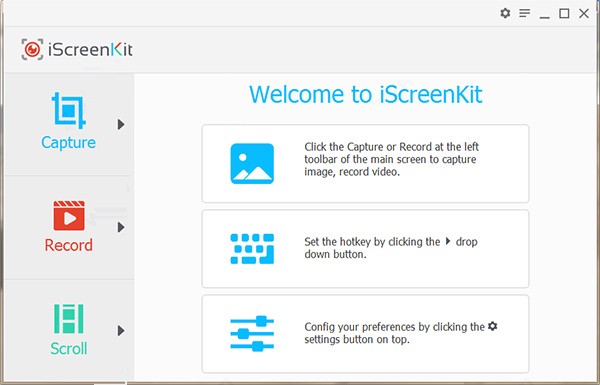Select the Capture crop icon
This screenshot has width=600, height=385.
pos(68,110)
